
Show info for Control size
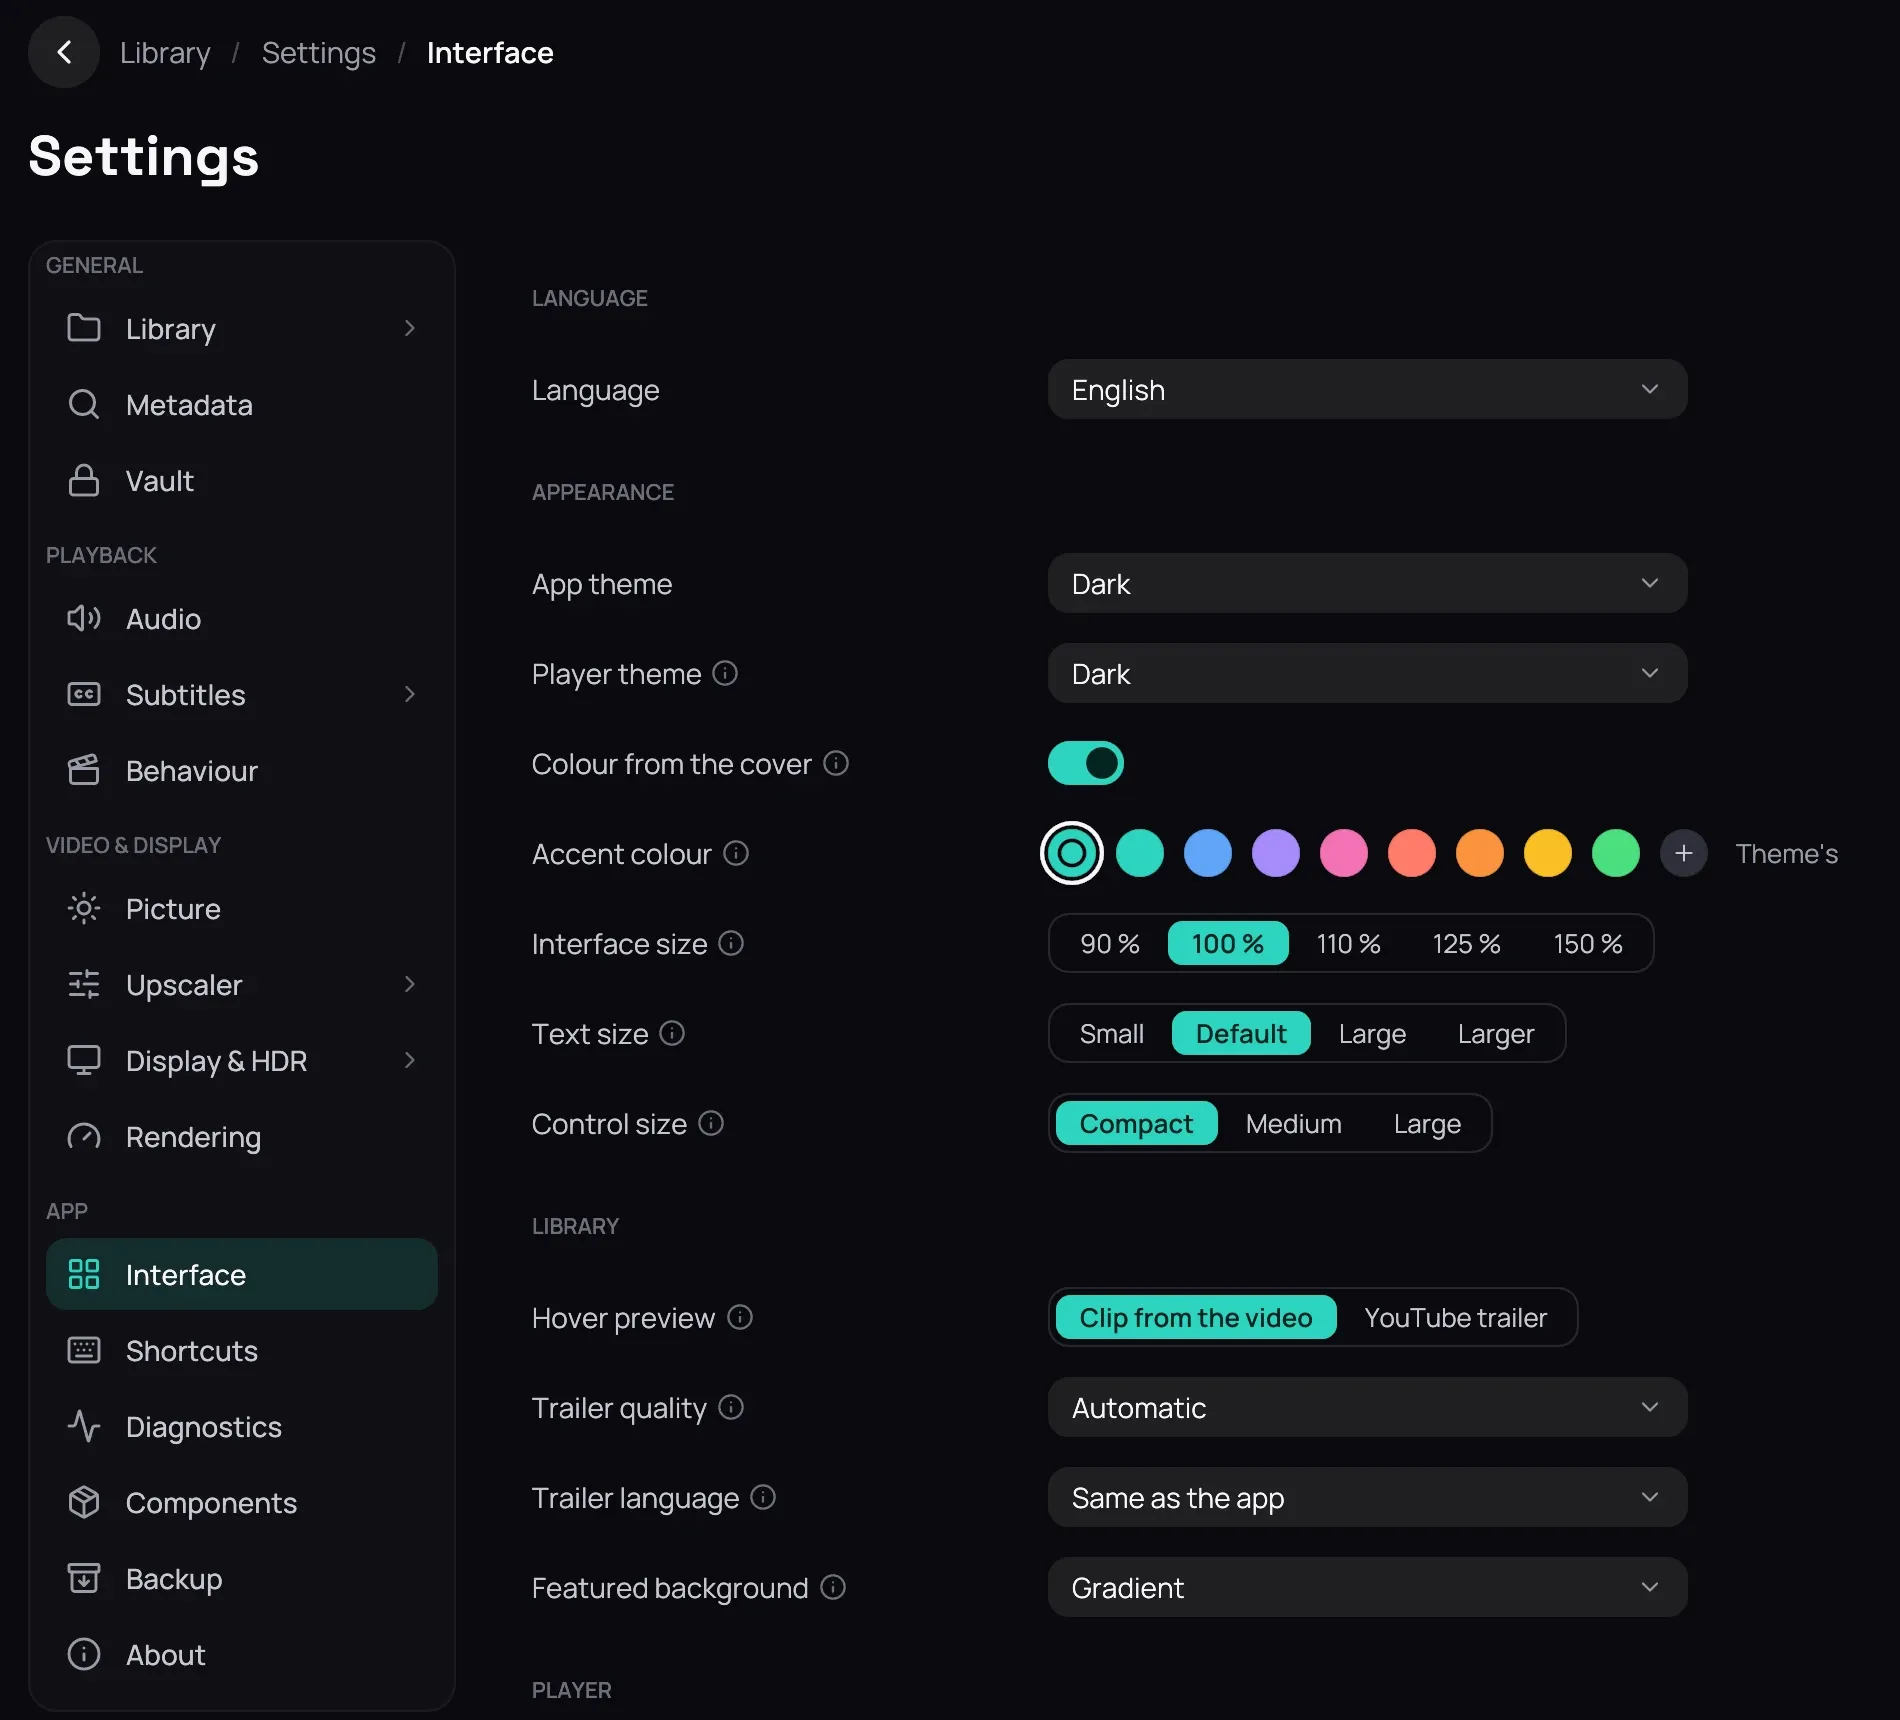point(711,1123)
